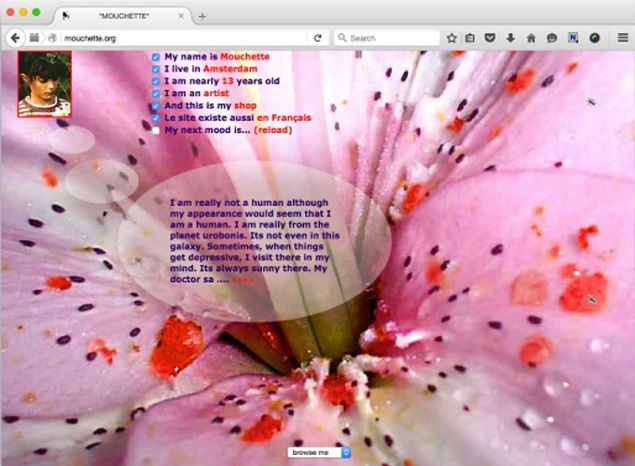Toggle the 'I am nearly 13 years old' checkbox

point(156,81)
